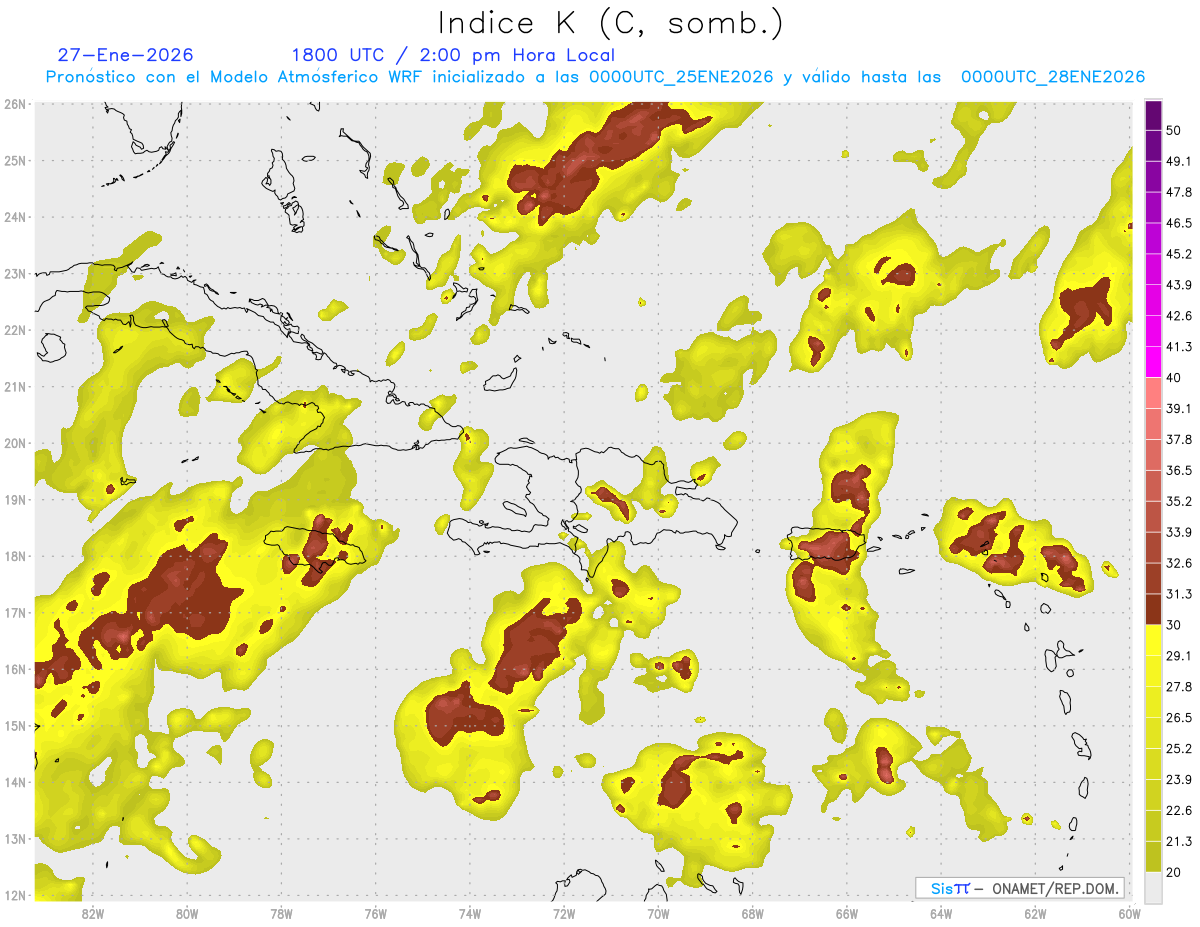Screen dimensions: 1200x927
Task: Click the colorbar value '40'
Action: [x=1175, y=378]
